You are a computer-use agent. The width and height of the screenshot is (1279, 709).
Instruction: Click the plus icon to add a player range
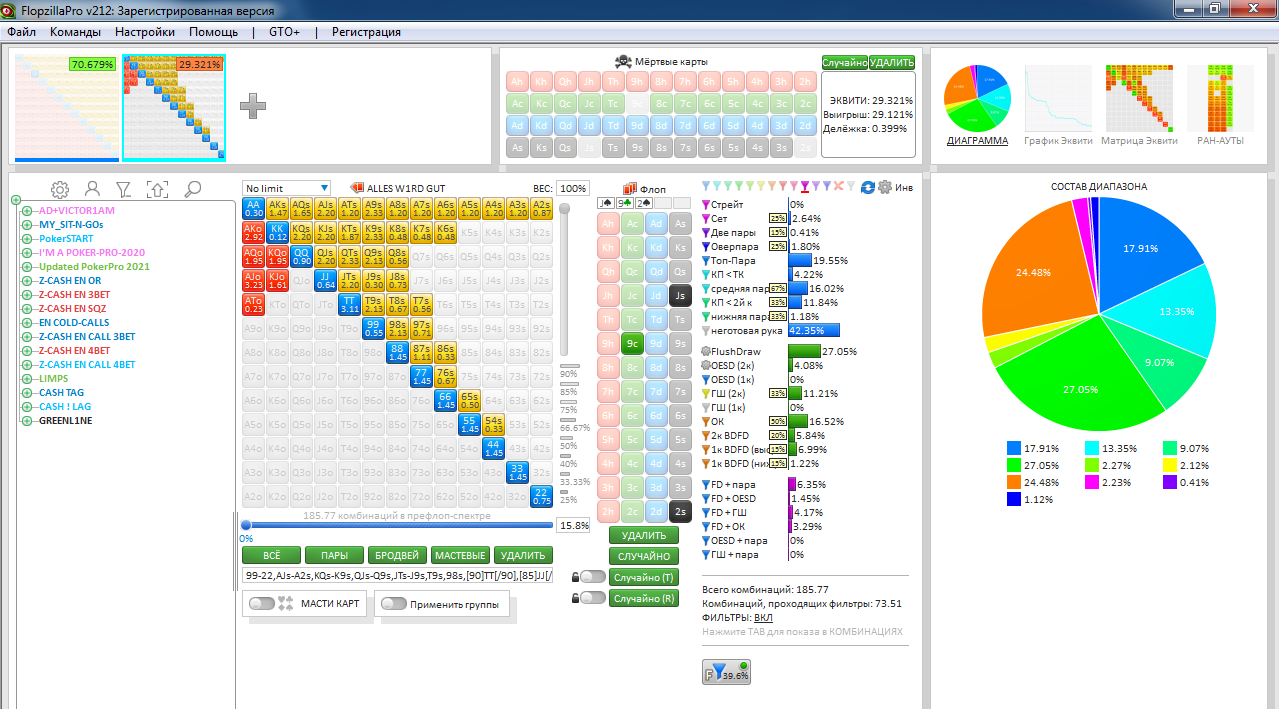click(x=252, y=105)
